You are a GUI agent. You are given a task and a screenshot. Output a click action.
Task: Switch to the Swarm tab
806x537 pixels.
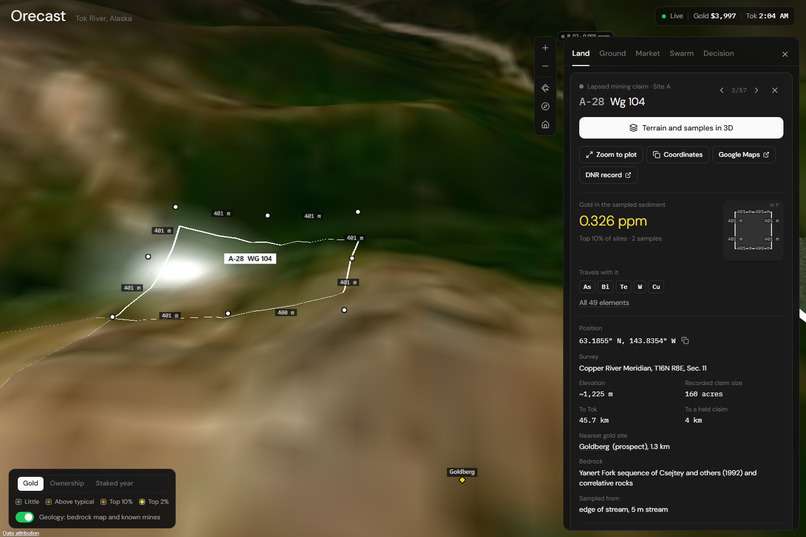[x=682, y=53]
